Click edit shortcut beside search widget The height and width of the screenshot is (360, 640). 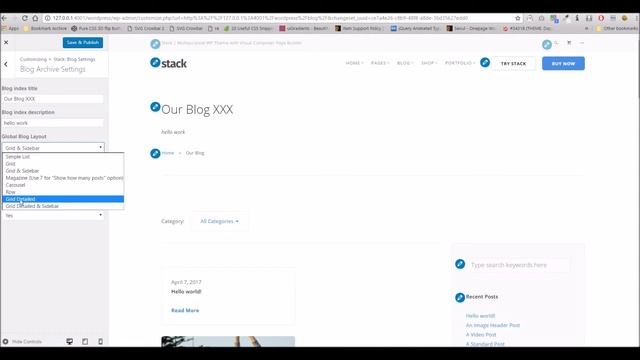pyautogui.click(x=460, y=264)
